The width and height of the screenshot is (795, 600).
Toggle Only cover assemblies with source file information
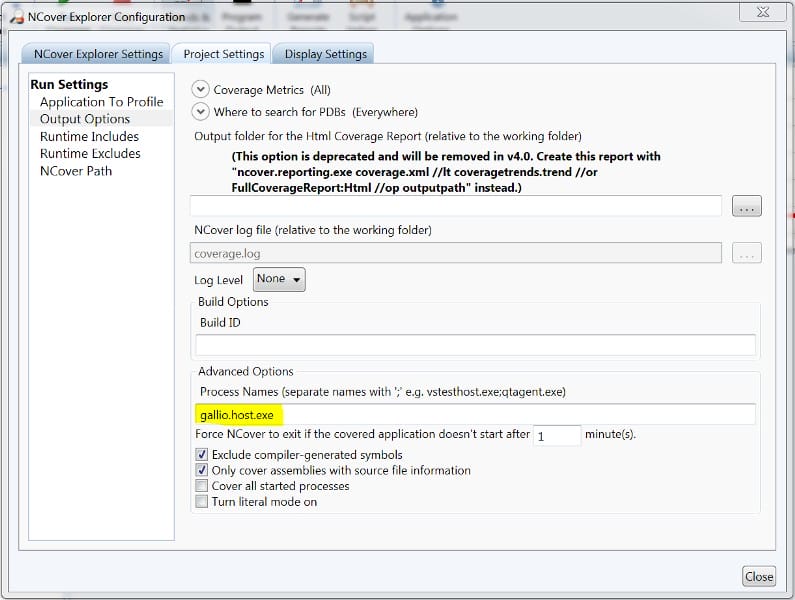tap(203, 470)
